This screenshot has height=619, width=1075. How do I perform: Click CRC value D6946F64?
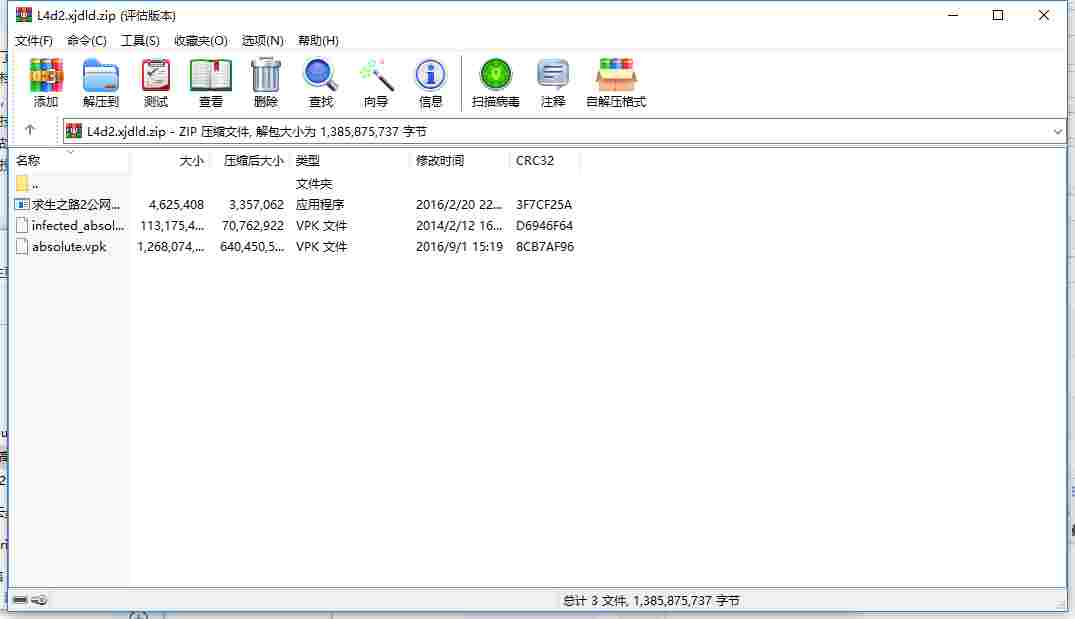pos(544,226)
